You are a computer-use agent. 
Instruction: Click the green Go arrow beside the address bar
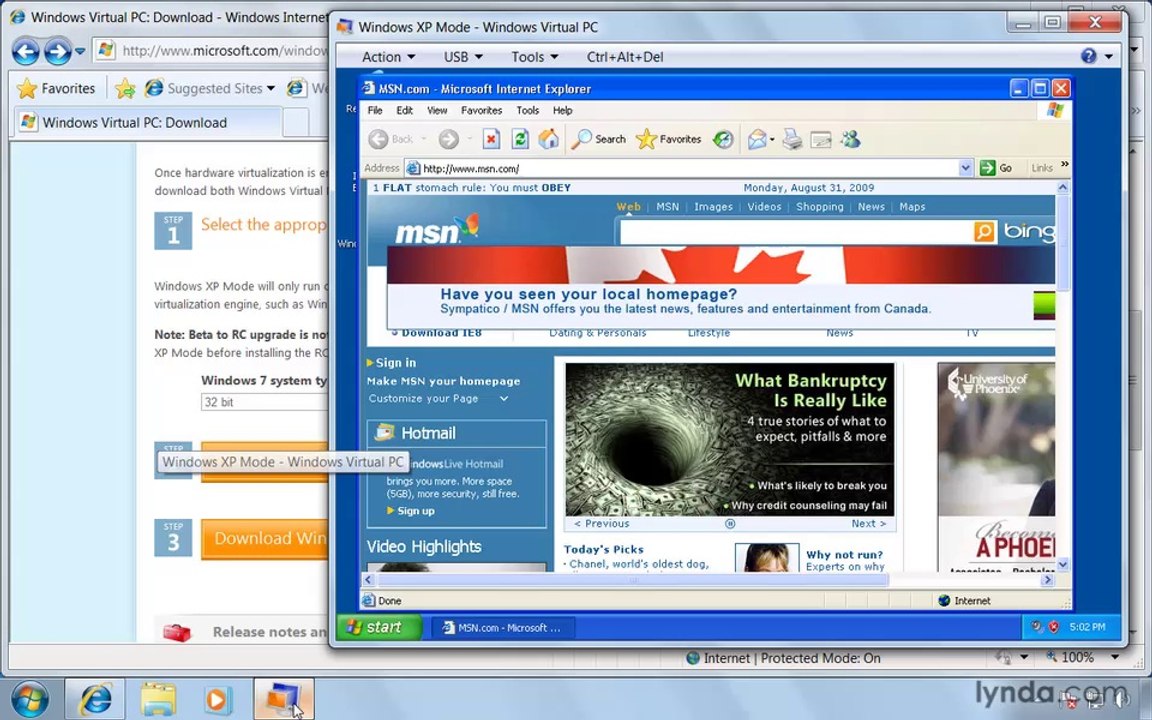[987, 168]
